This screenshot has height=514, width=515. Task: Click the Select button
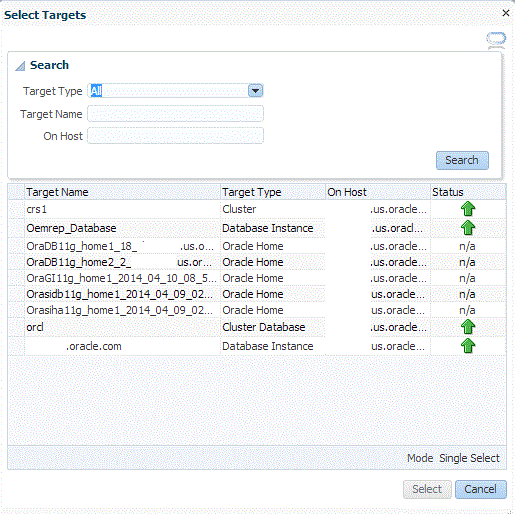[427, 489]
